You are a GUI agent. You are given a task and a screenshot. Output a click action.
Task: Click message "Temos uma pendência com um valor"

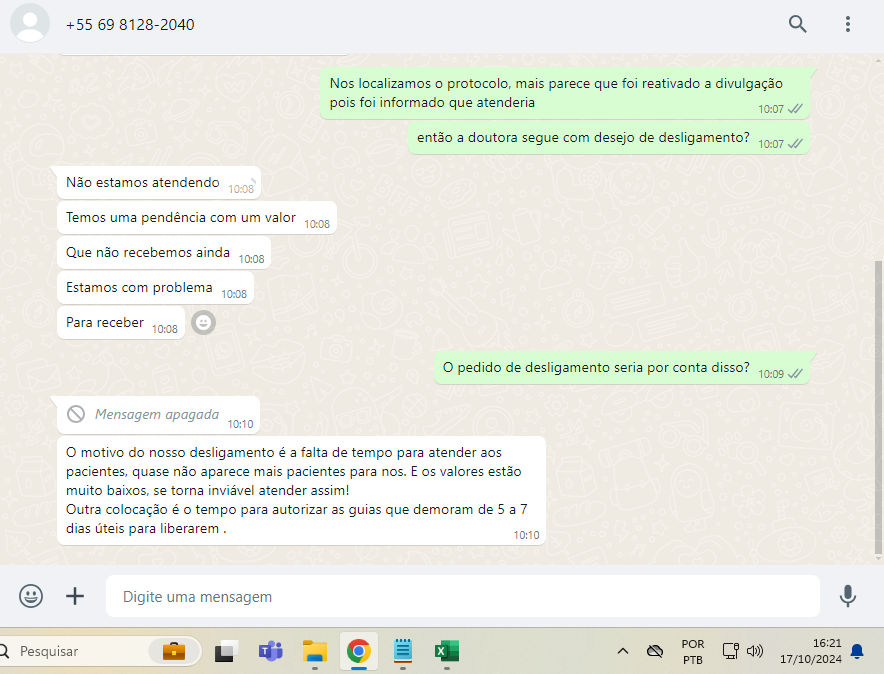coord(197,218)
